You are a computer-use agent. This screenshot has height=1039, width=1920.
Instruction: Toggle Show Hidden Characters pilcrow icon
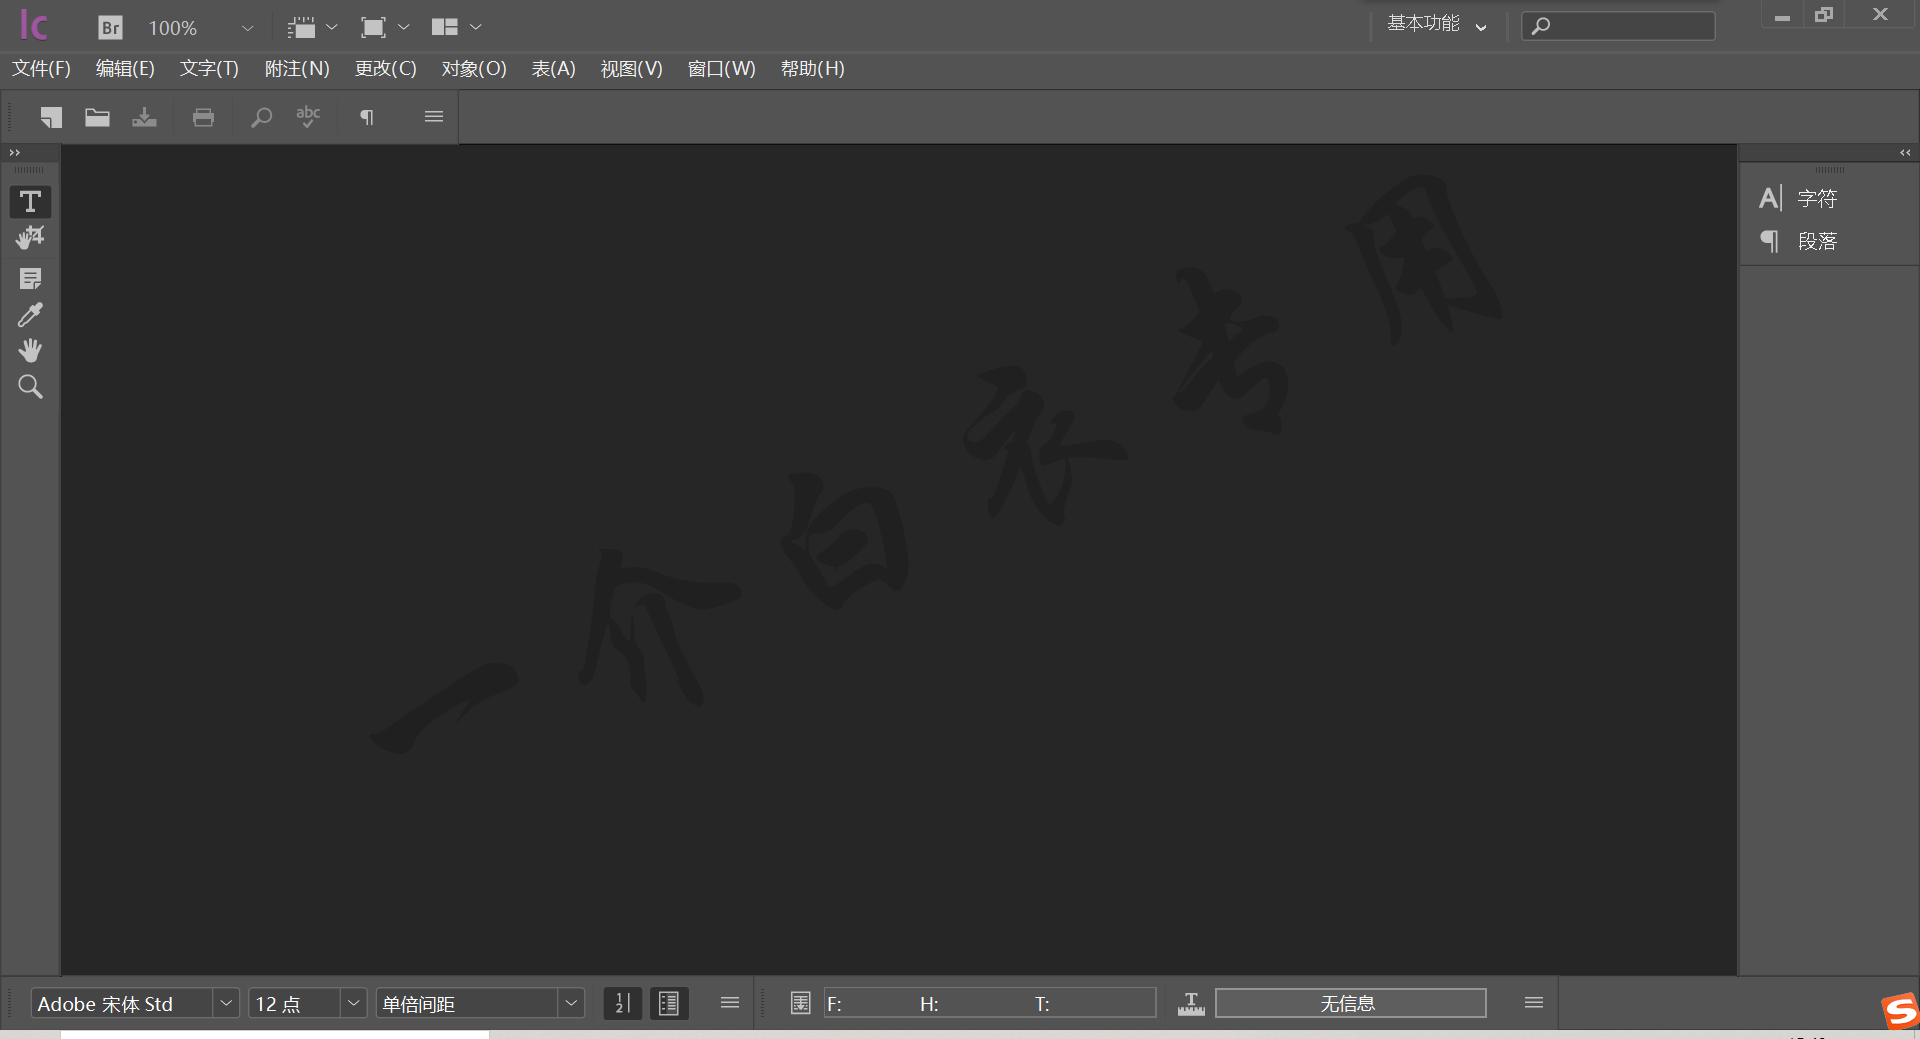367,117
